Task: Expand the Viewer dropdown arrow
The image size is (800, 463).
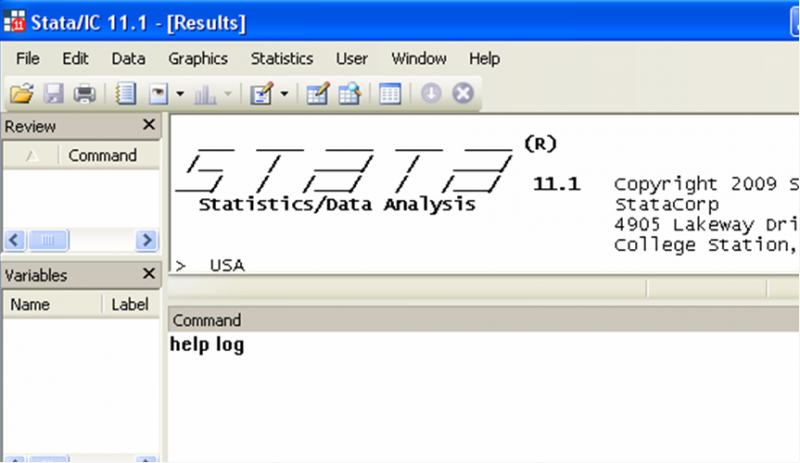Action: (x=180, y=94)
